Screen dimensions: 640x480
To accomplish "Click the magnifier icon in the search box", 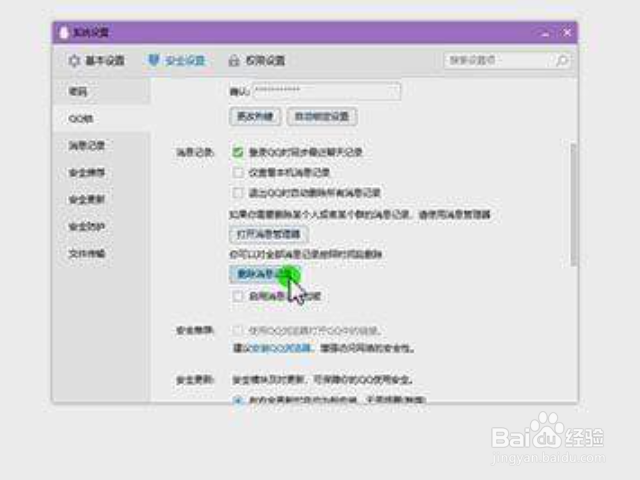I will point(562,61).
